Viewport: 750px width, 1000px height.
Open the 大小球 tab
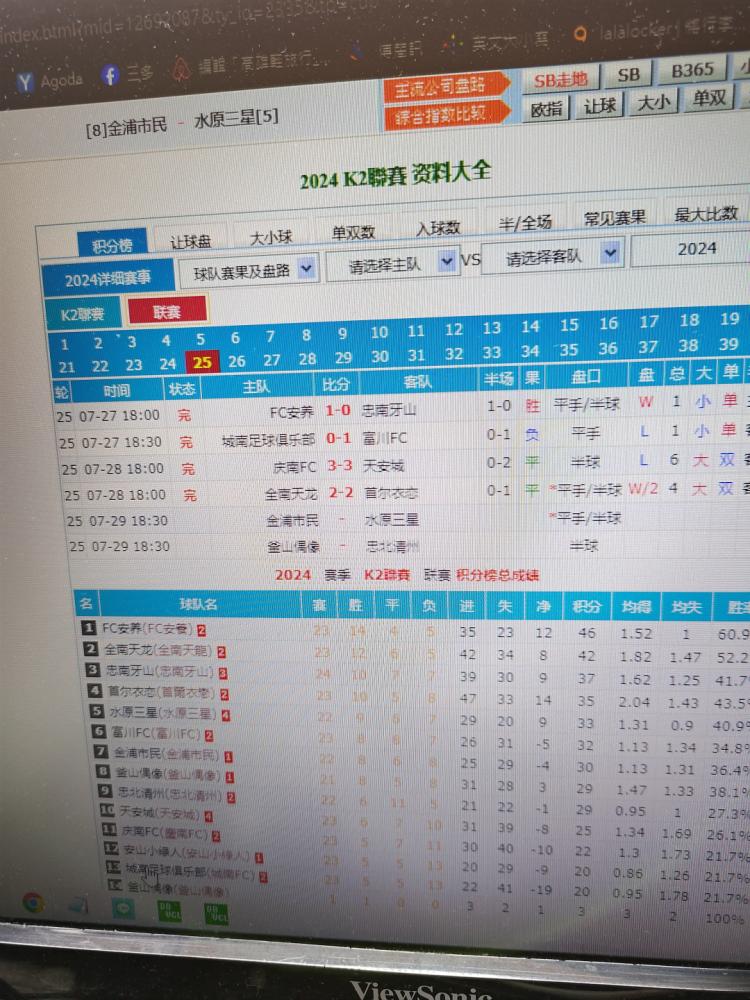[271, 237]
